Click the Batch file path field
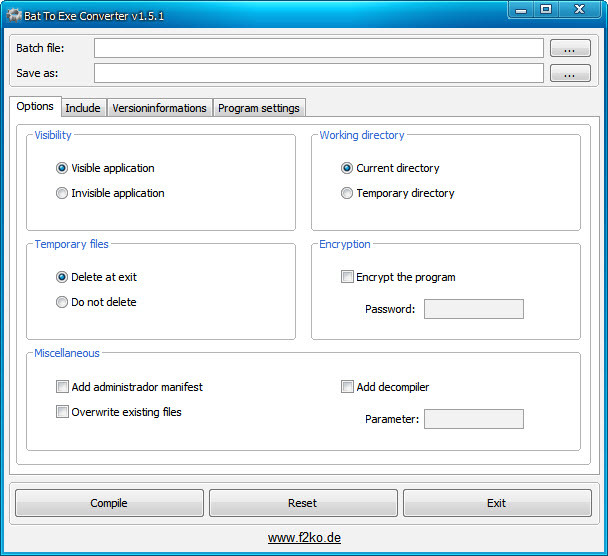 [x=318, y=48]
